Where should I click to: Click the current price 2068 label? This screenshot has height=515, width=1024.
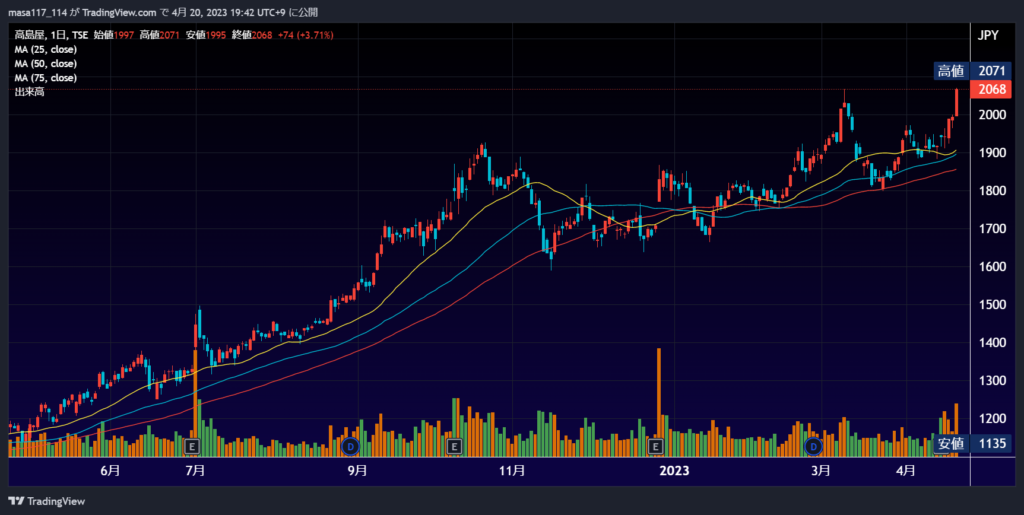tap(991, 89)
